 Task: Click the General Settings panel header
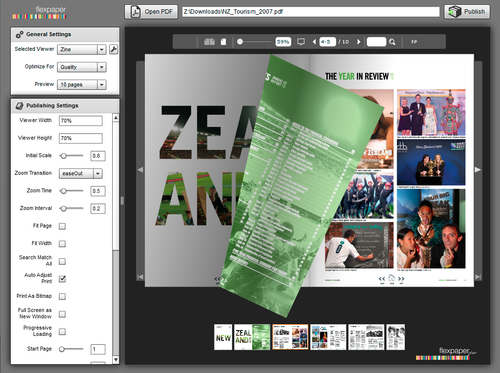pyautogui.click(x=65, y=34)
